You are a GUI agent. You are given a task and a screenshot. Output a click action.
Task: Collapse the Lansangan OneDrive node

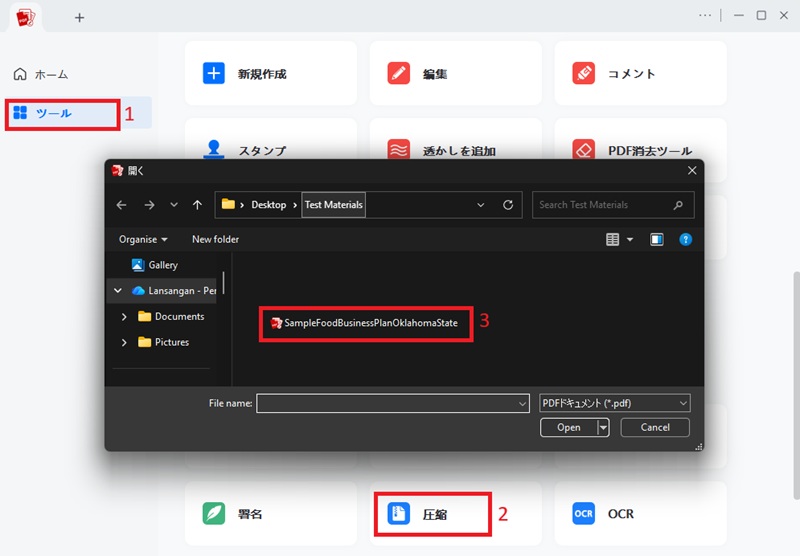click(118, 291)
